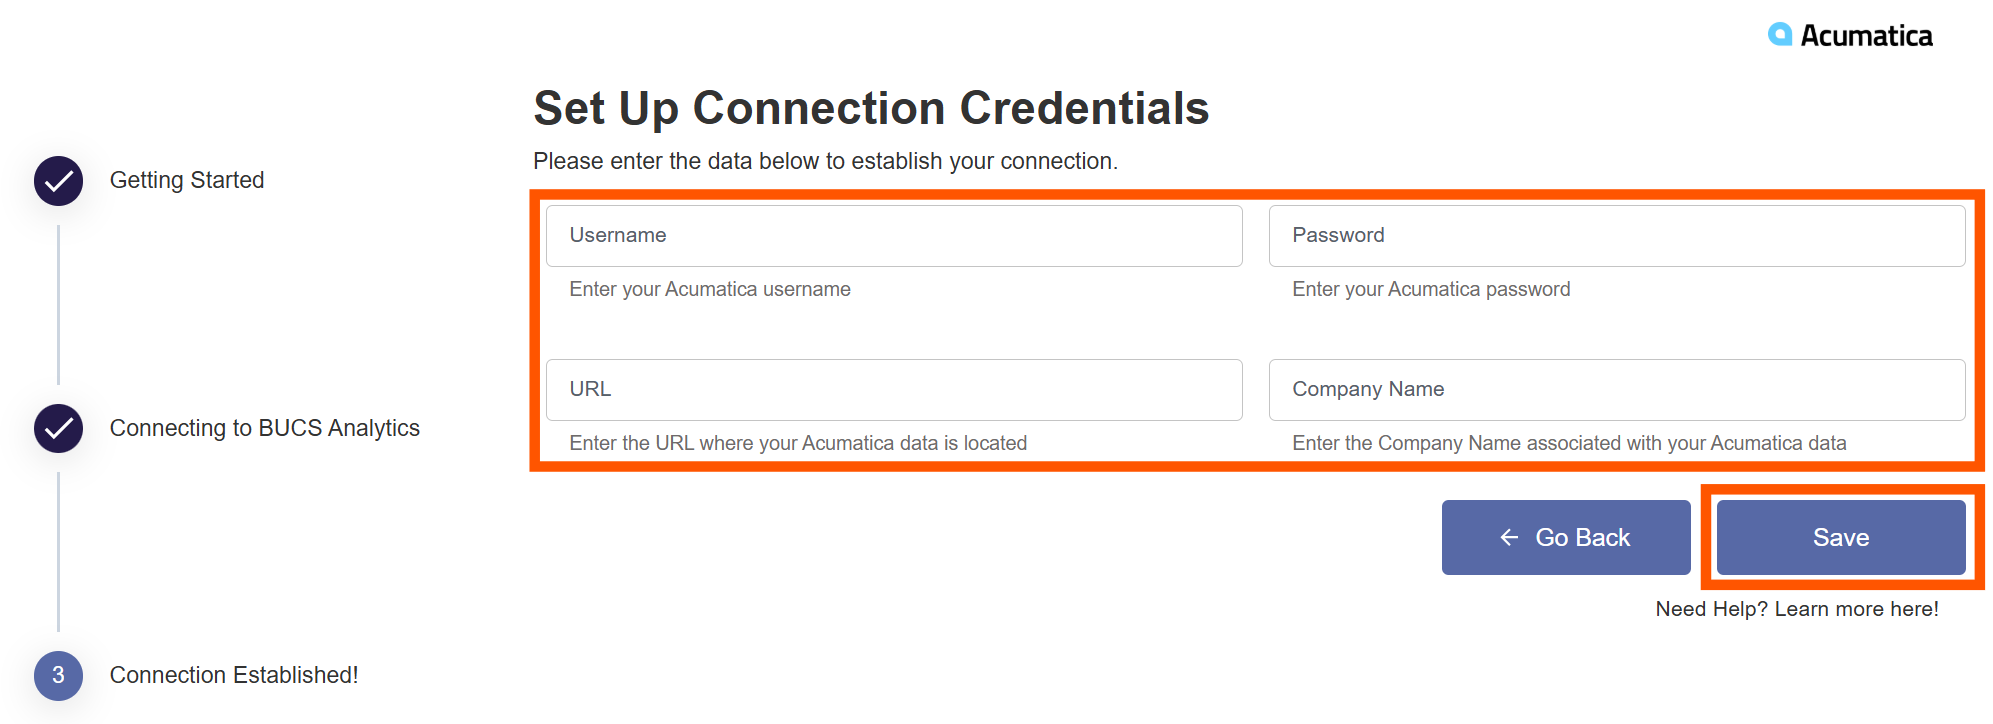Screen dimensions: 1993x724
Task: Focus the Username input field
Action: pos(894,236)
